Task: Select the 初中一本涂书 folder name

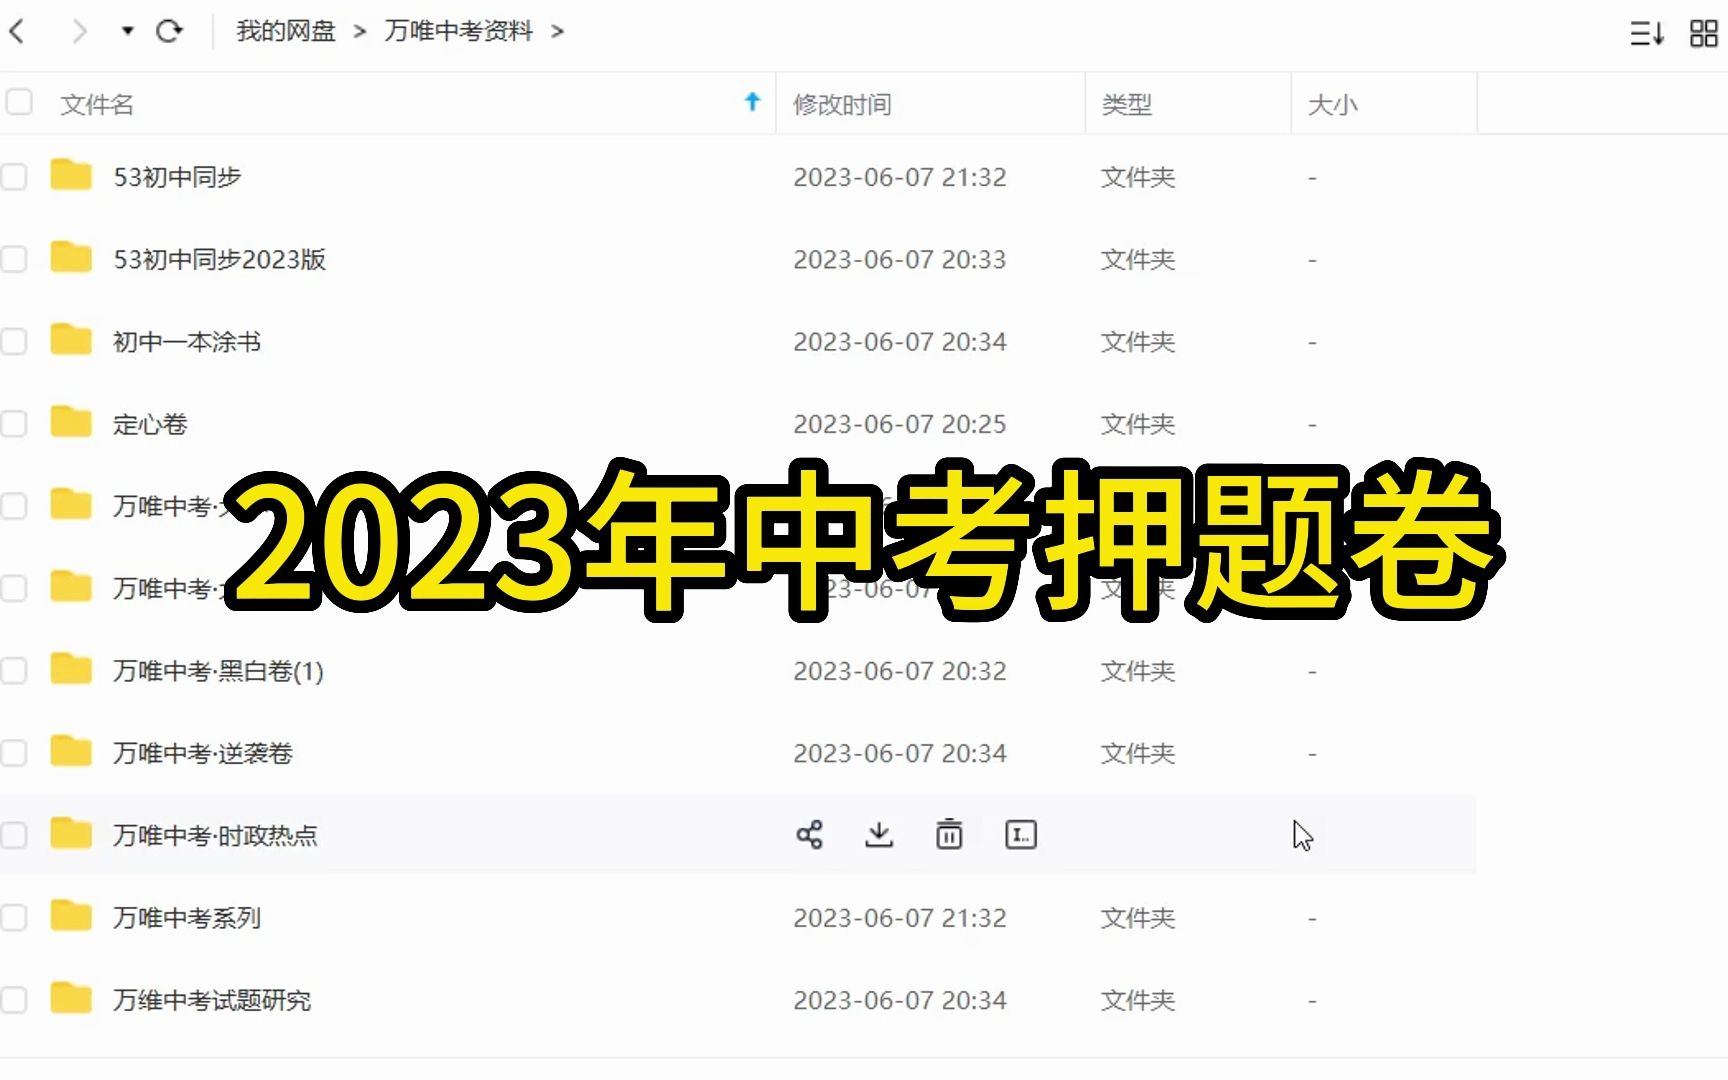Action: [x=187, y=342]
